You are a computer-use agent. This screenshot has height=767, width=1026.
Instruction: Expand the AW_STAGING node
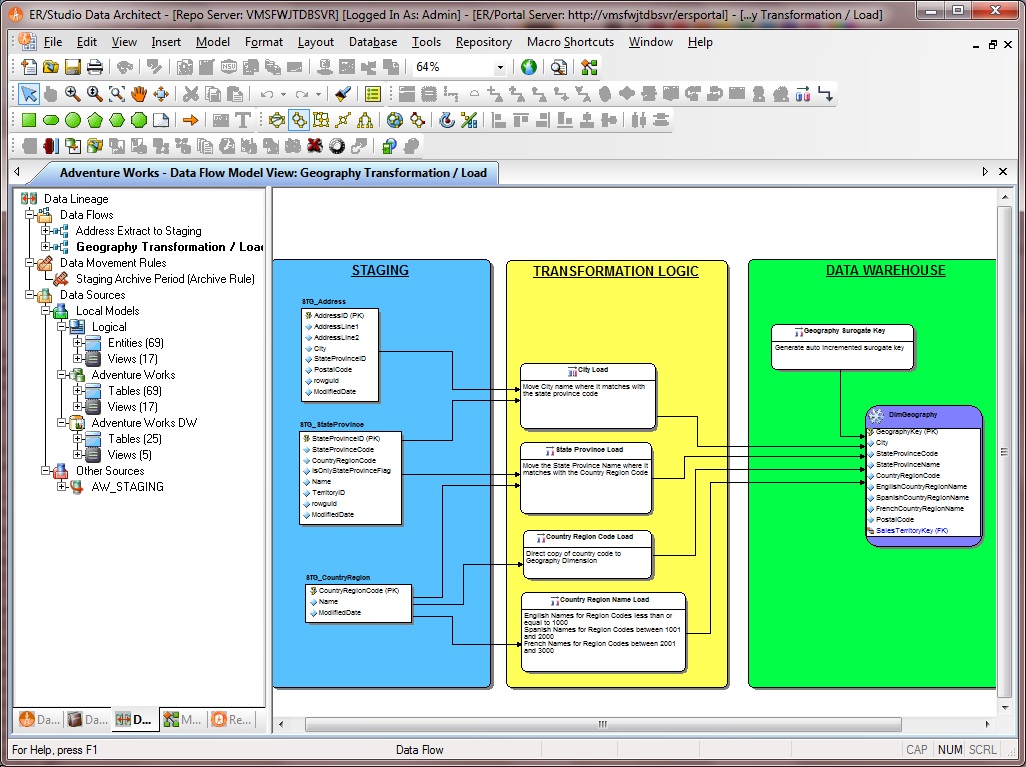coord(62,486)
